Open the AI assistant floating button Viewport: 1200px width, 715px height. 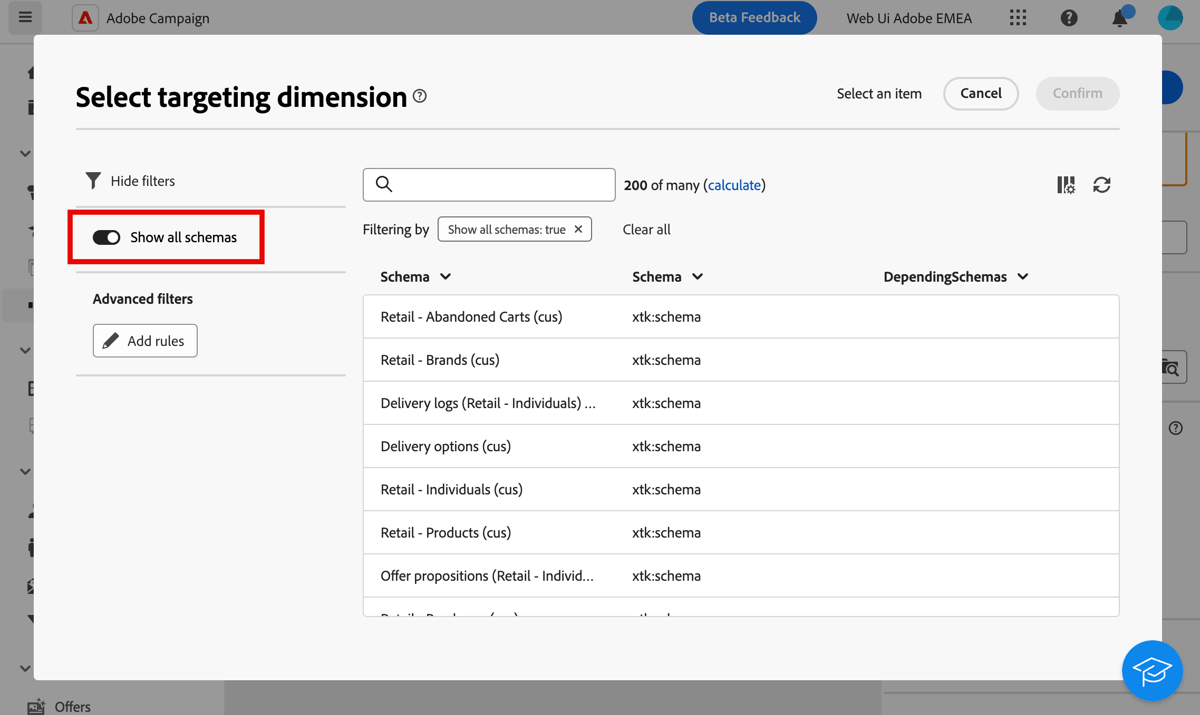coord(1152,670)
